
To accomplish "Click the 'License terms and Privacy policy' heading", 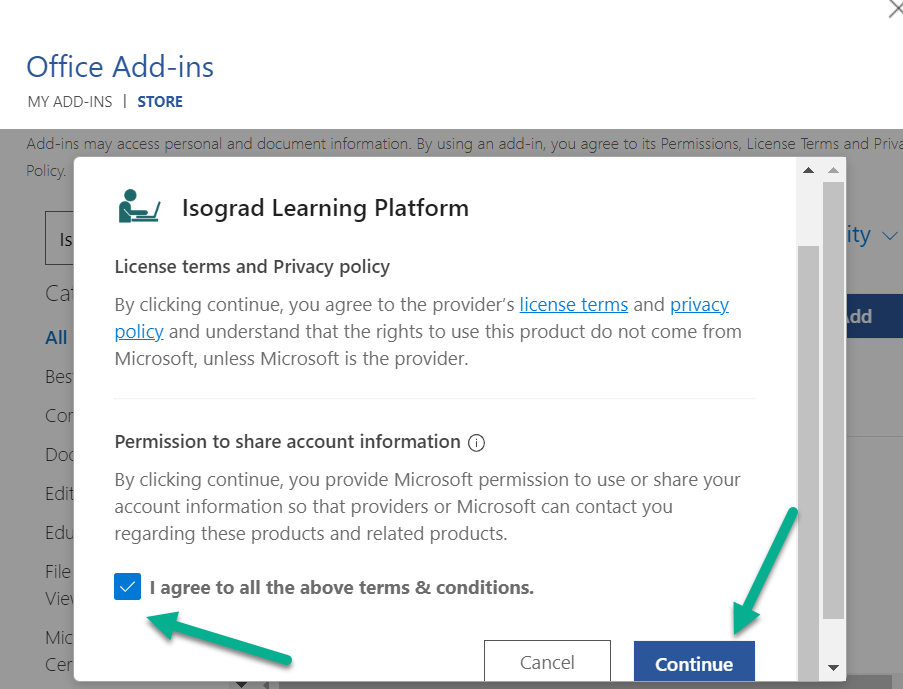I will pos(252,267).
